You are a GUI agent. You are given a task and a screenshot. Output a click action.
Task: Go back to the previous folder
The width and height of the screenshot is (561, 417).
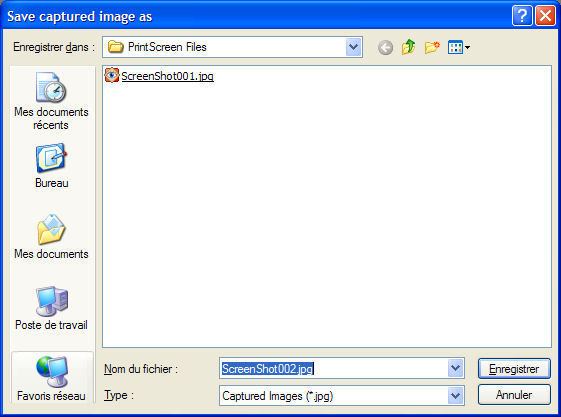coord(385,47)
